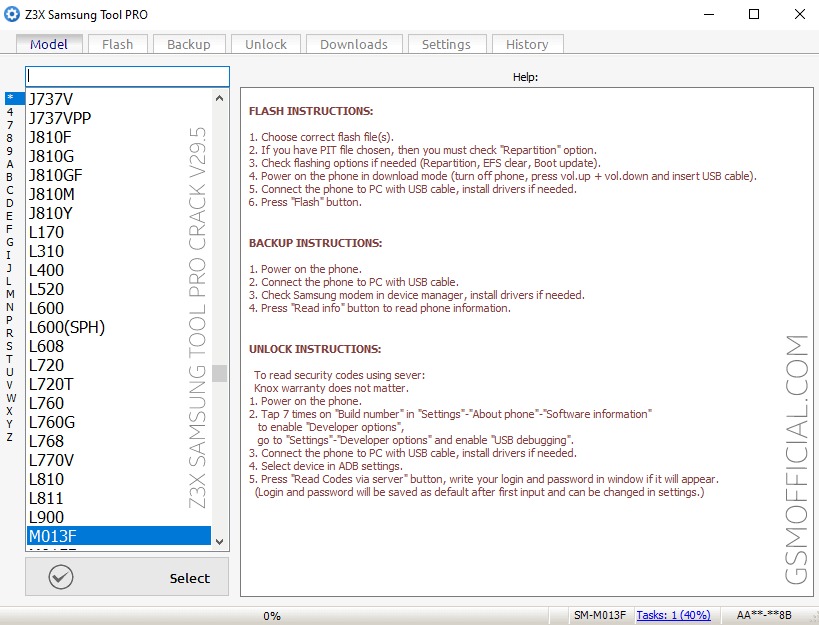The width and height of the screenshot is (819, 625).
Task: Select model J810Y in list
Action: (x=119, y=213)
